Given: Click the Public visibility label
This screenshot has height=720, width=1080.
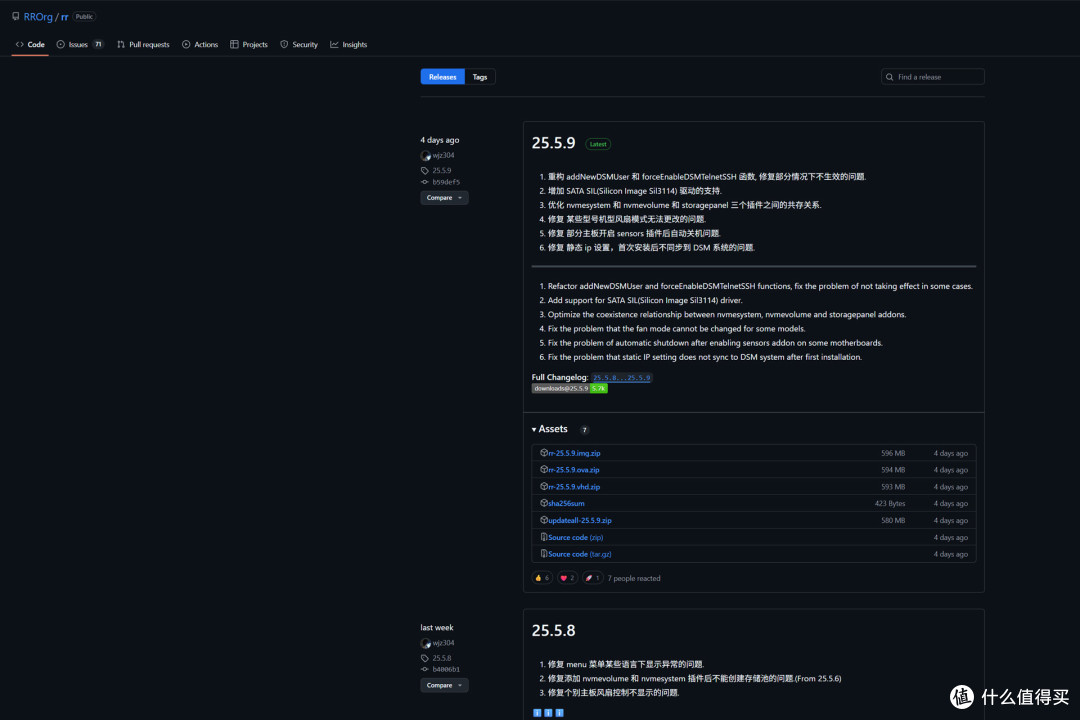Looking at the screenshot, I should click(x=84, y=17).
